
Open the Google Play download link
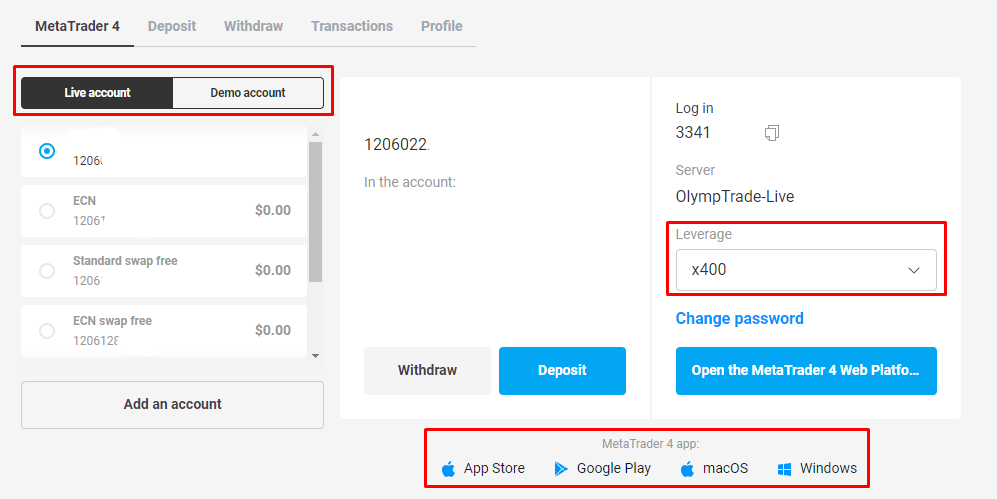click(602, 469)
